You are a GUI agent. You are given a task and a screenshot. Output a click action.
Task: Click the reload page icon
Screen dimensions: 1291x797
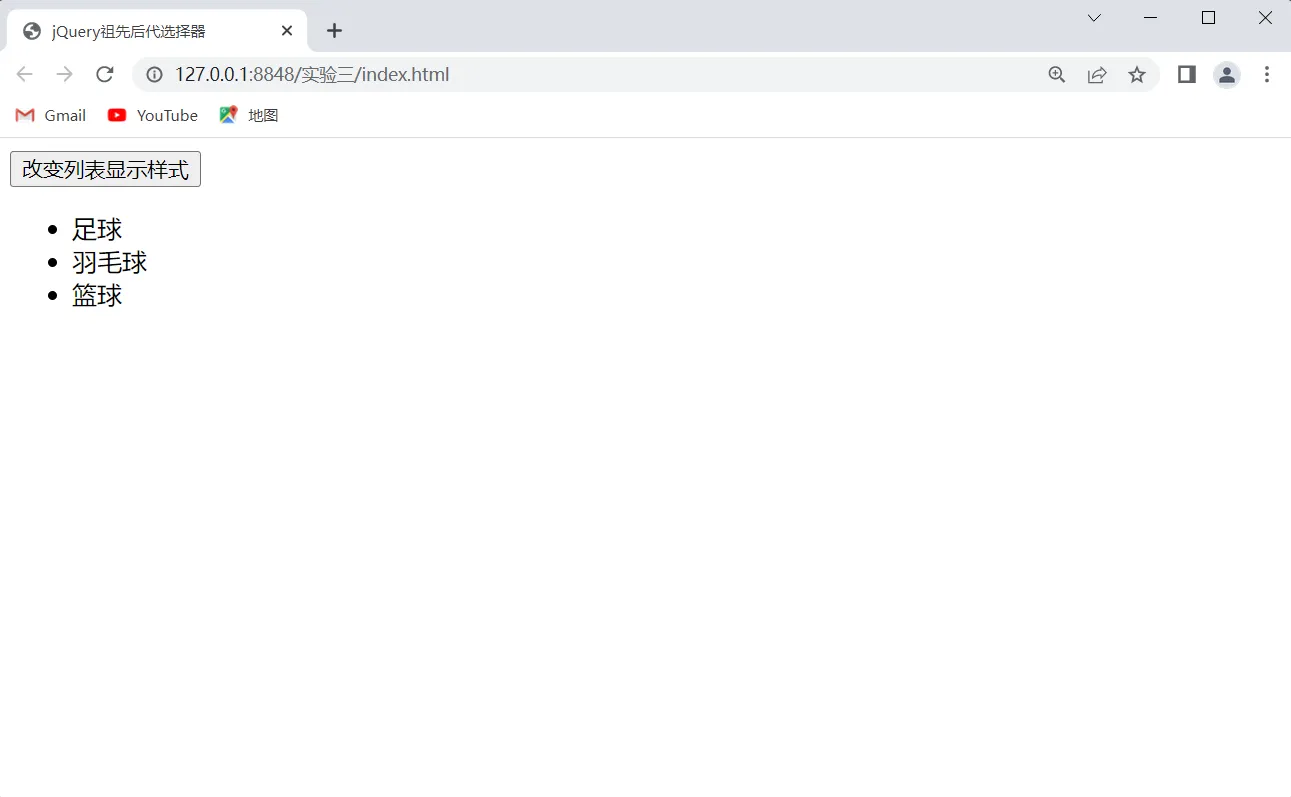104,74
